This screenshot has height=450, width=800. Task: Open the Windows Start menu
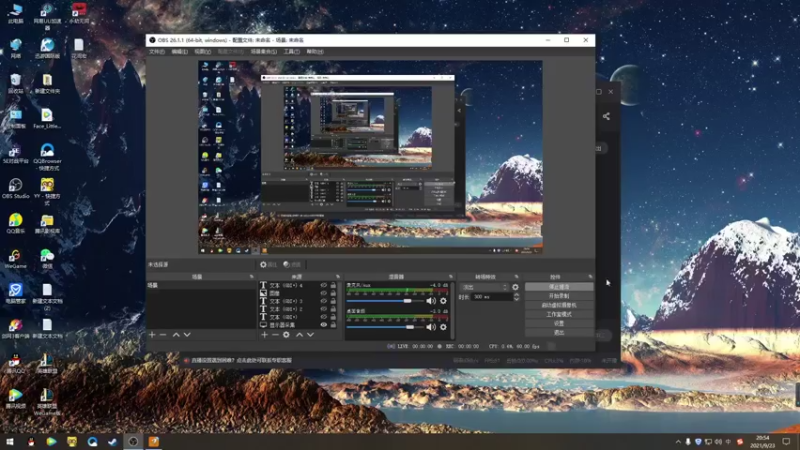tap(10, 441)
